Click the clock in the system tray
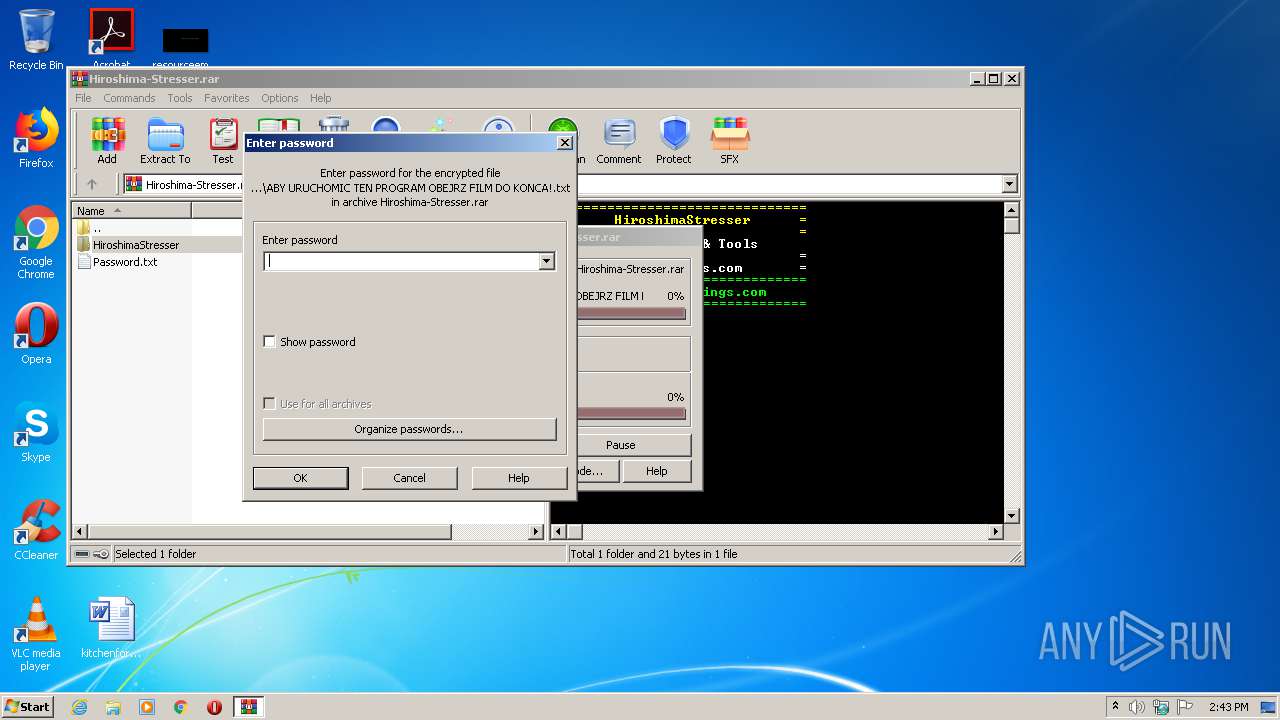 click(x=1228, y=707)
